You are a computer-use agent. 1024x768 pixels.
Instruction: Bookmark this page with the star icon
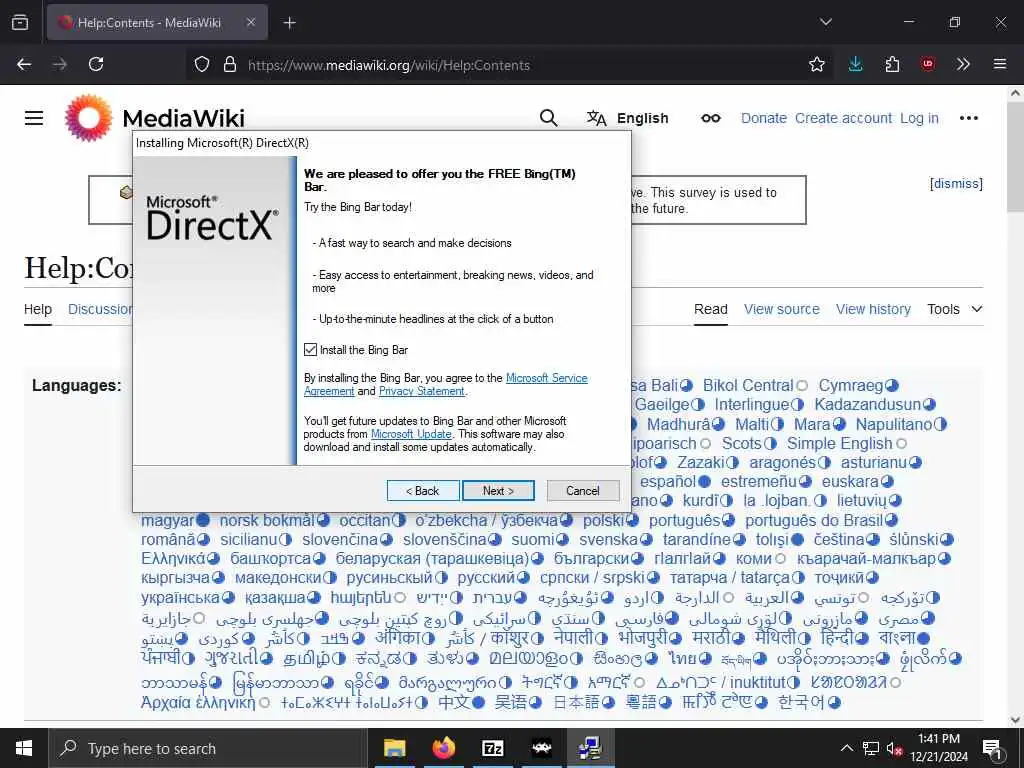pyautogui.click(x=816, y=64)
